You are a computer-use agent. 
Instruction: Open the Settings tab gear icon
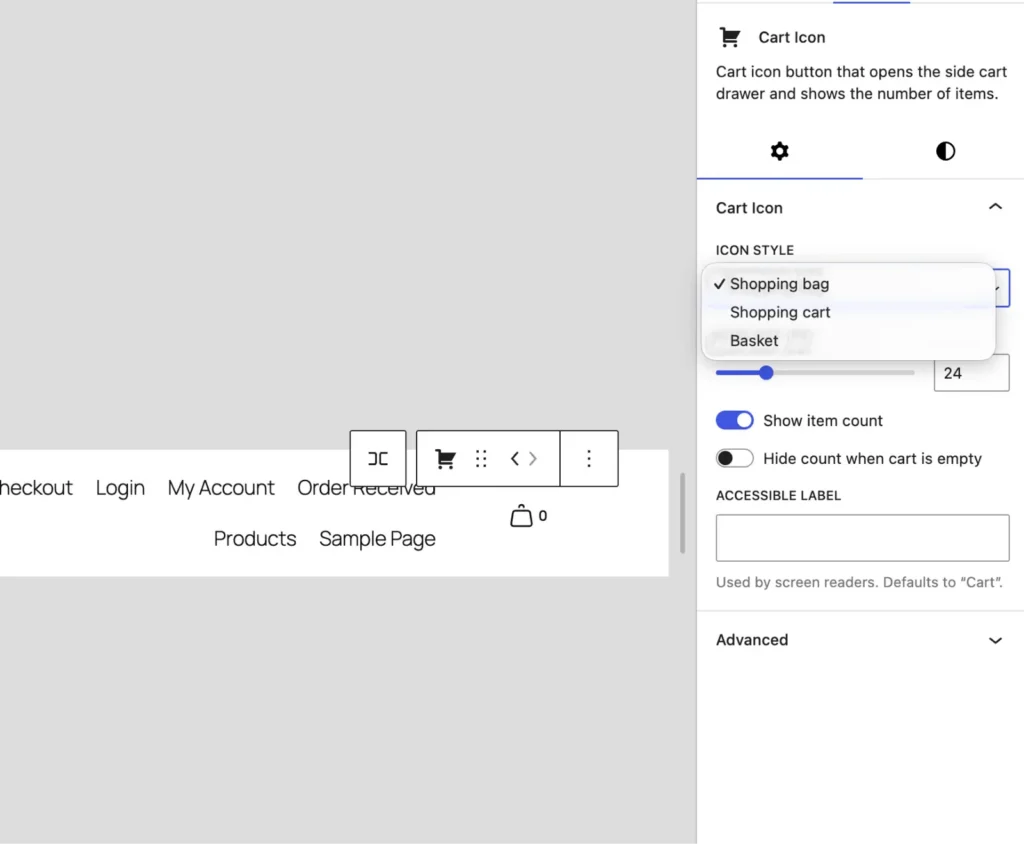779,152
